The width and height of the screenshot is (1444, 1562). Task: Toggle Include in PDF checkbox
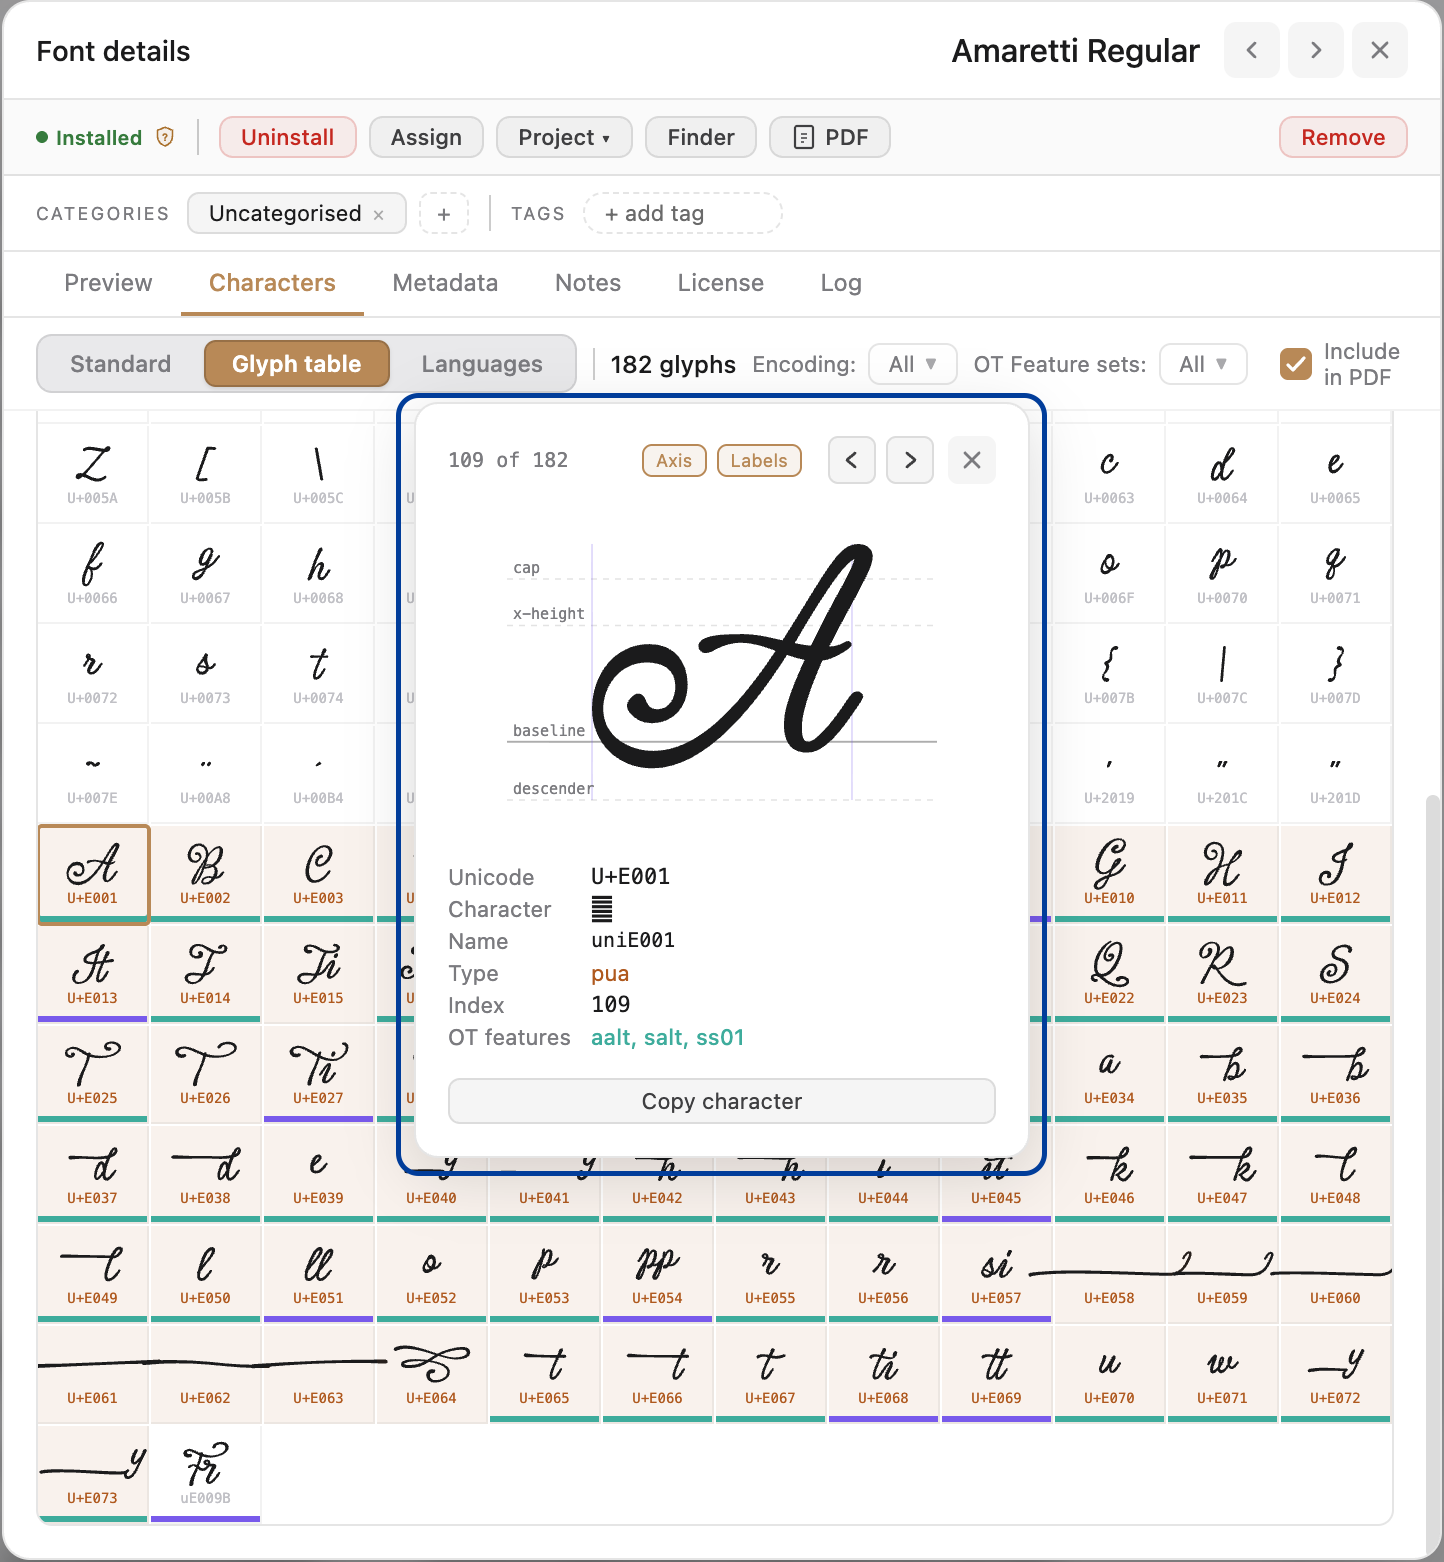pos(1296,364)
